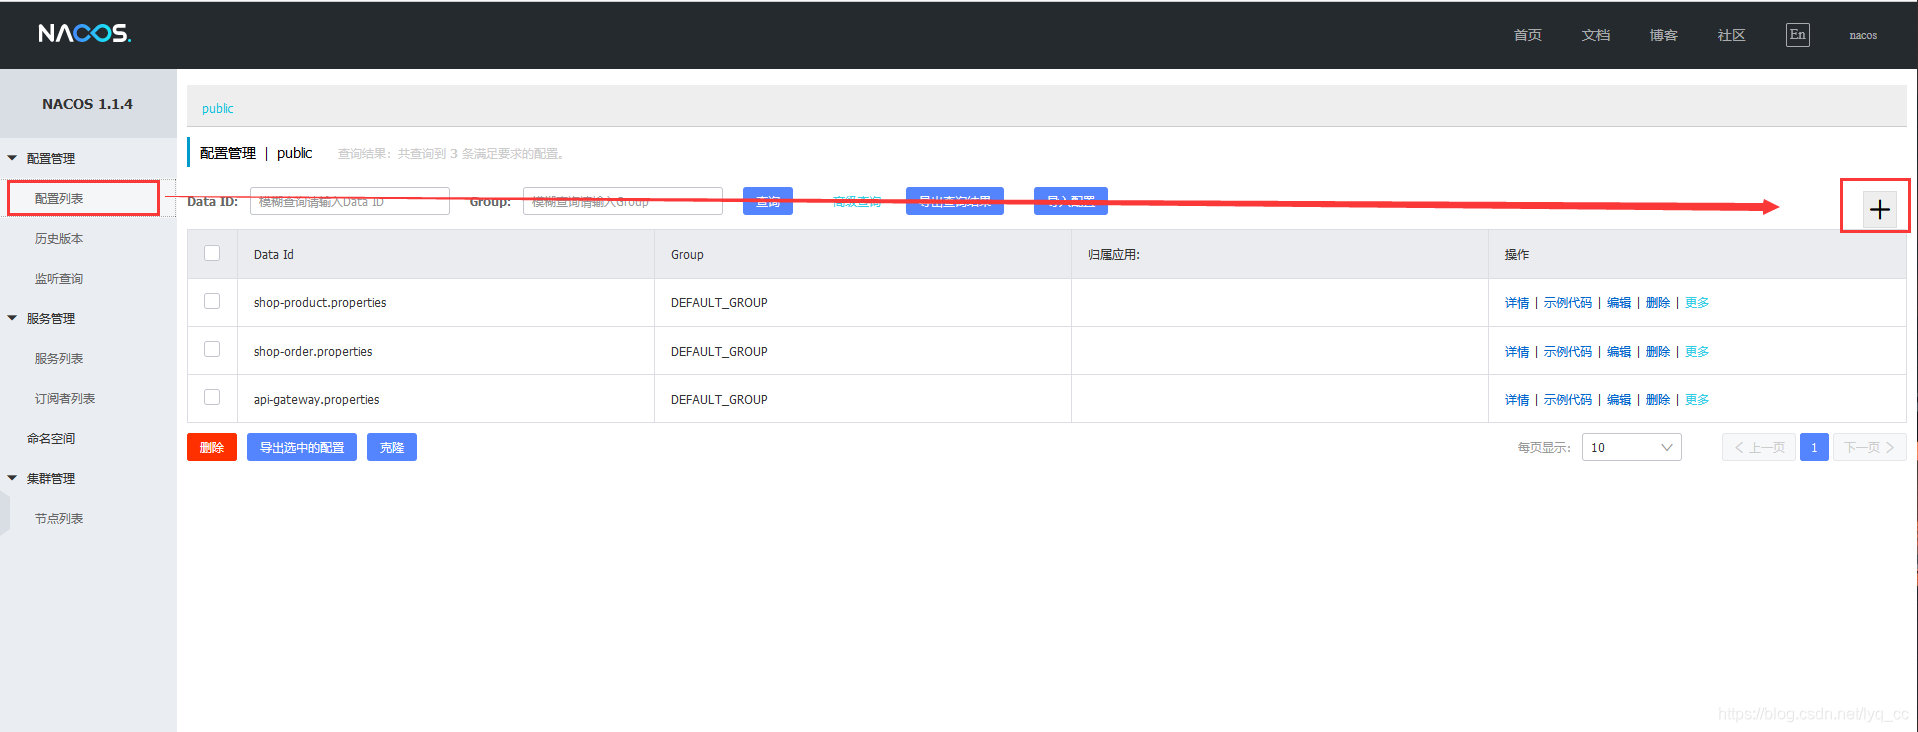Image resolution: width=1918 pixels, height=732 pixels.
Task: Click the 上一页 pagination button
Action: (1759, 447)
